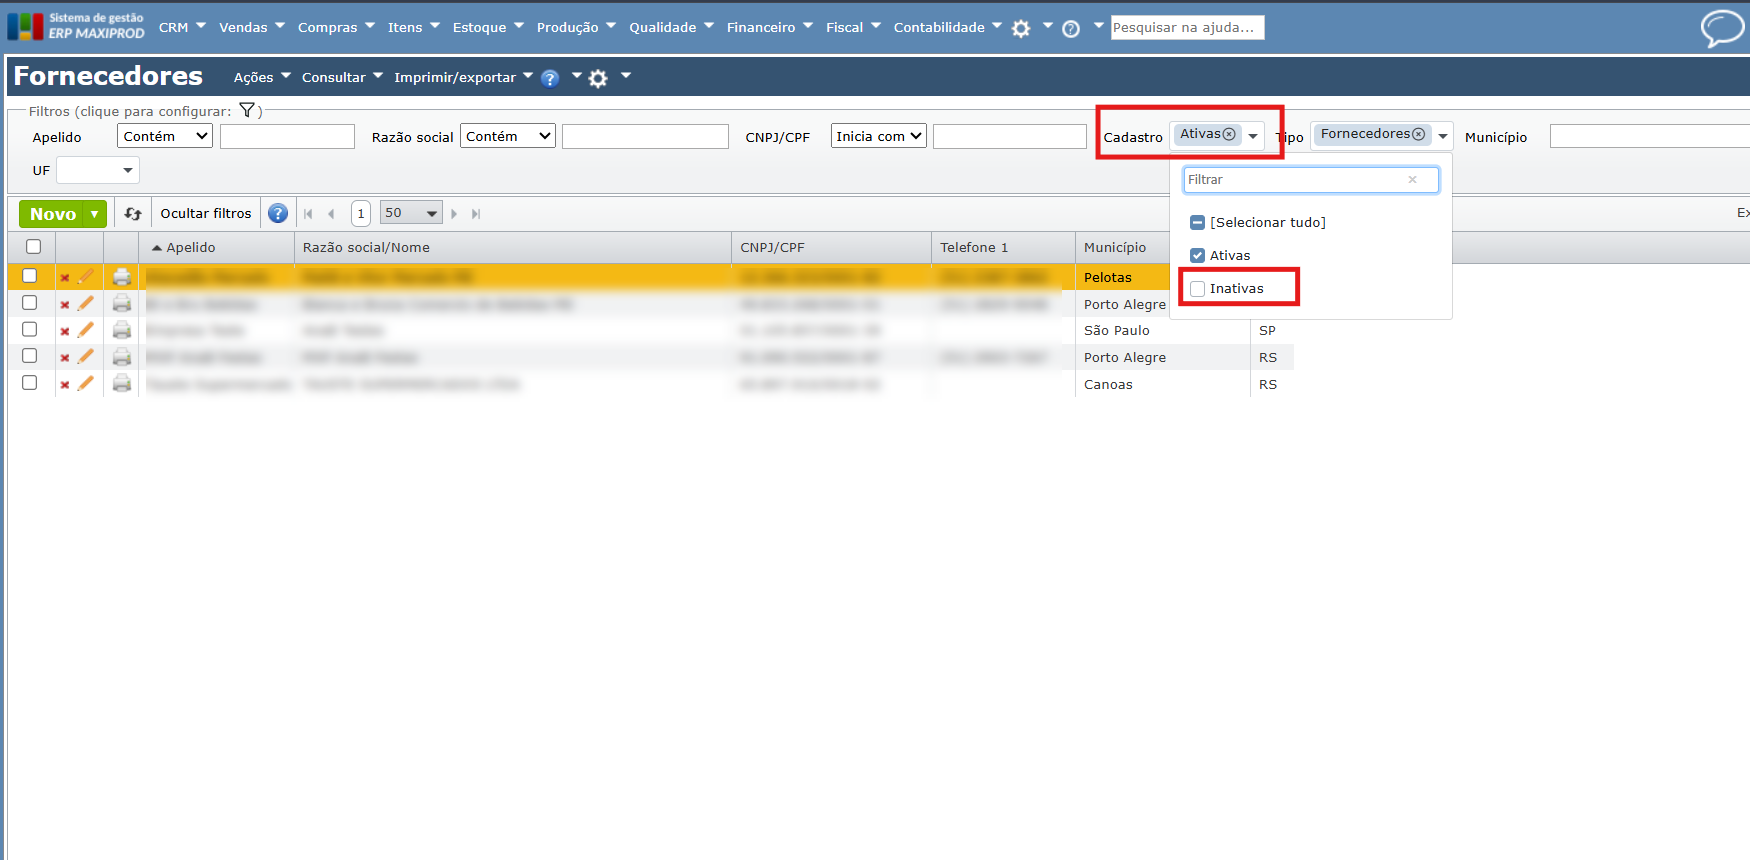Image resolution: width=1750 pixels, height=860 pixels.
Task: Open the Apelido Contém condition dropdown
Action: (x=165, y=136)
